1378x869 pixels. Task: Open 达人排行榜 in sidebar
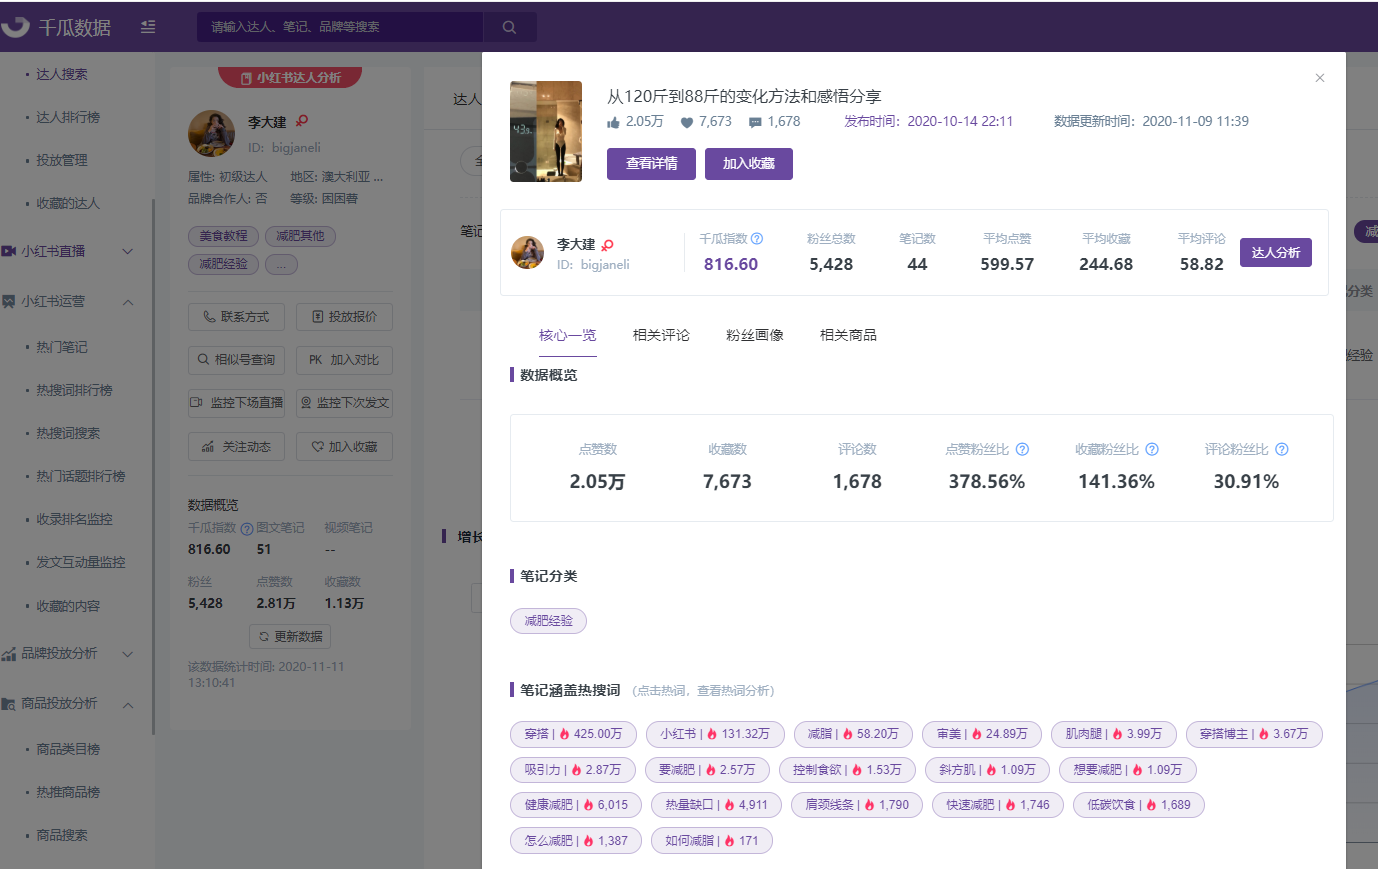point(68,117)
